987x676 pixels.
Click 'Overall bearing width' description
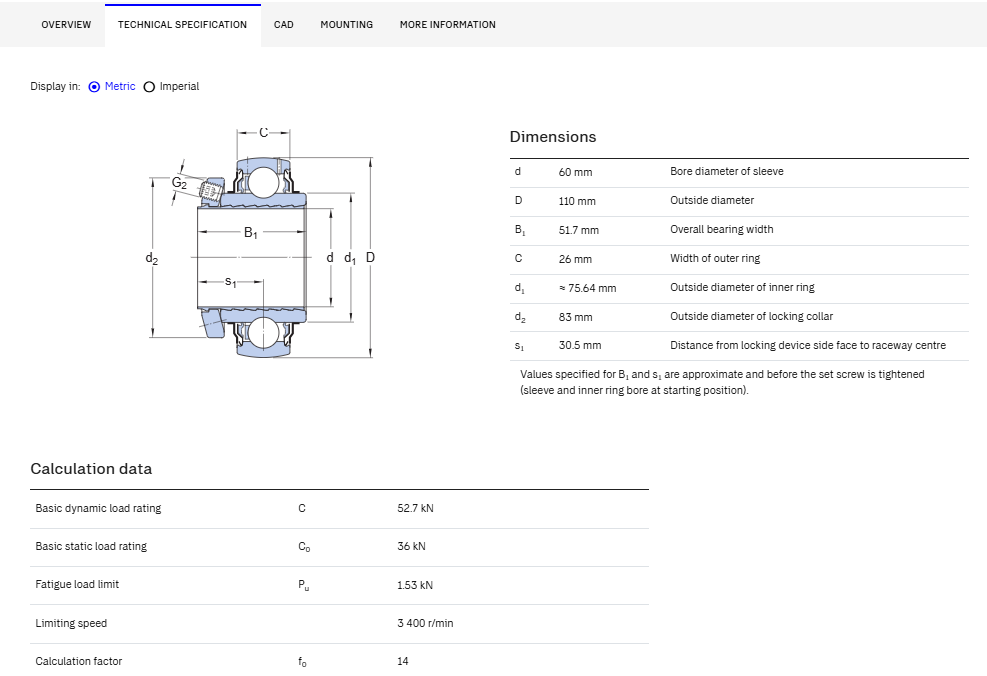[722, 229]
